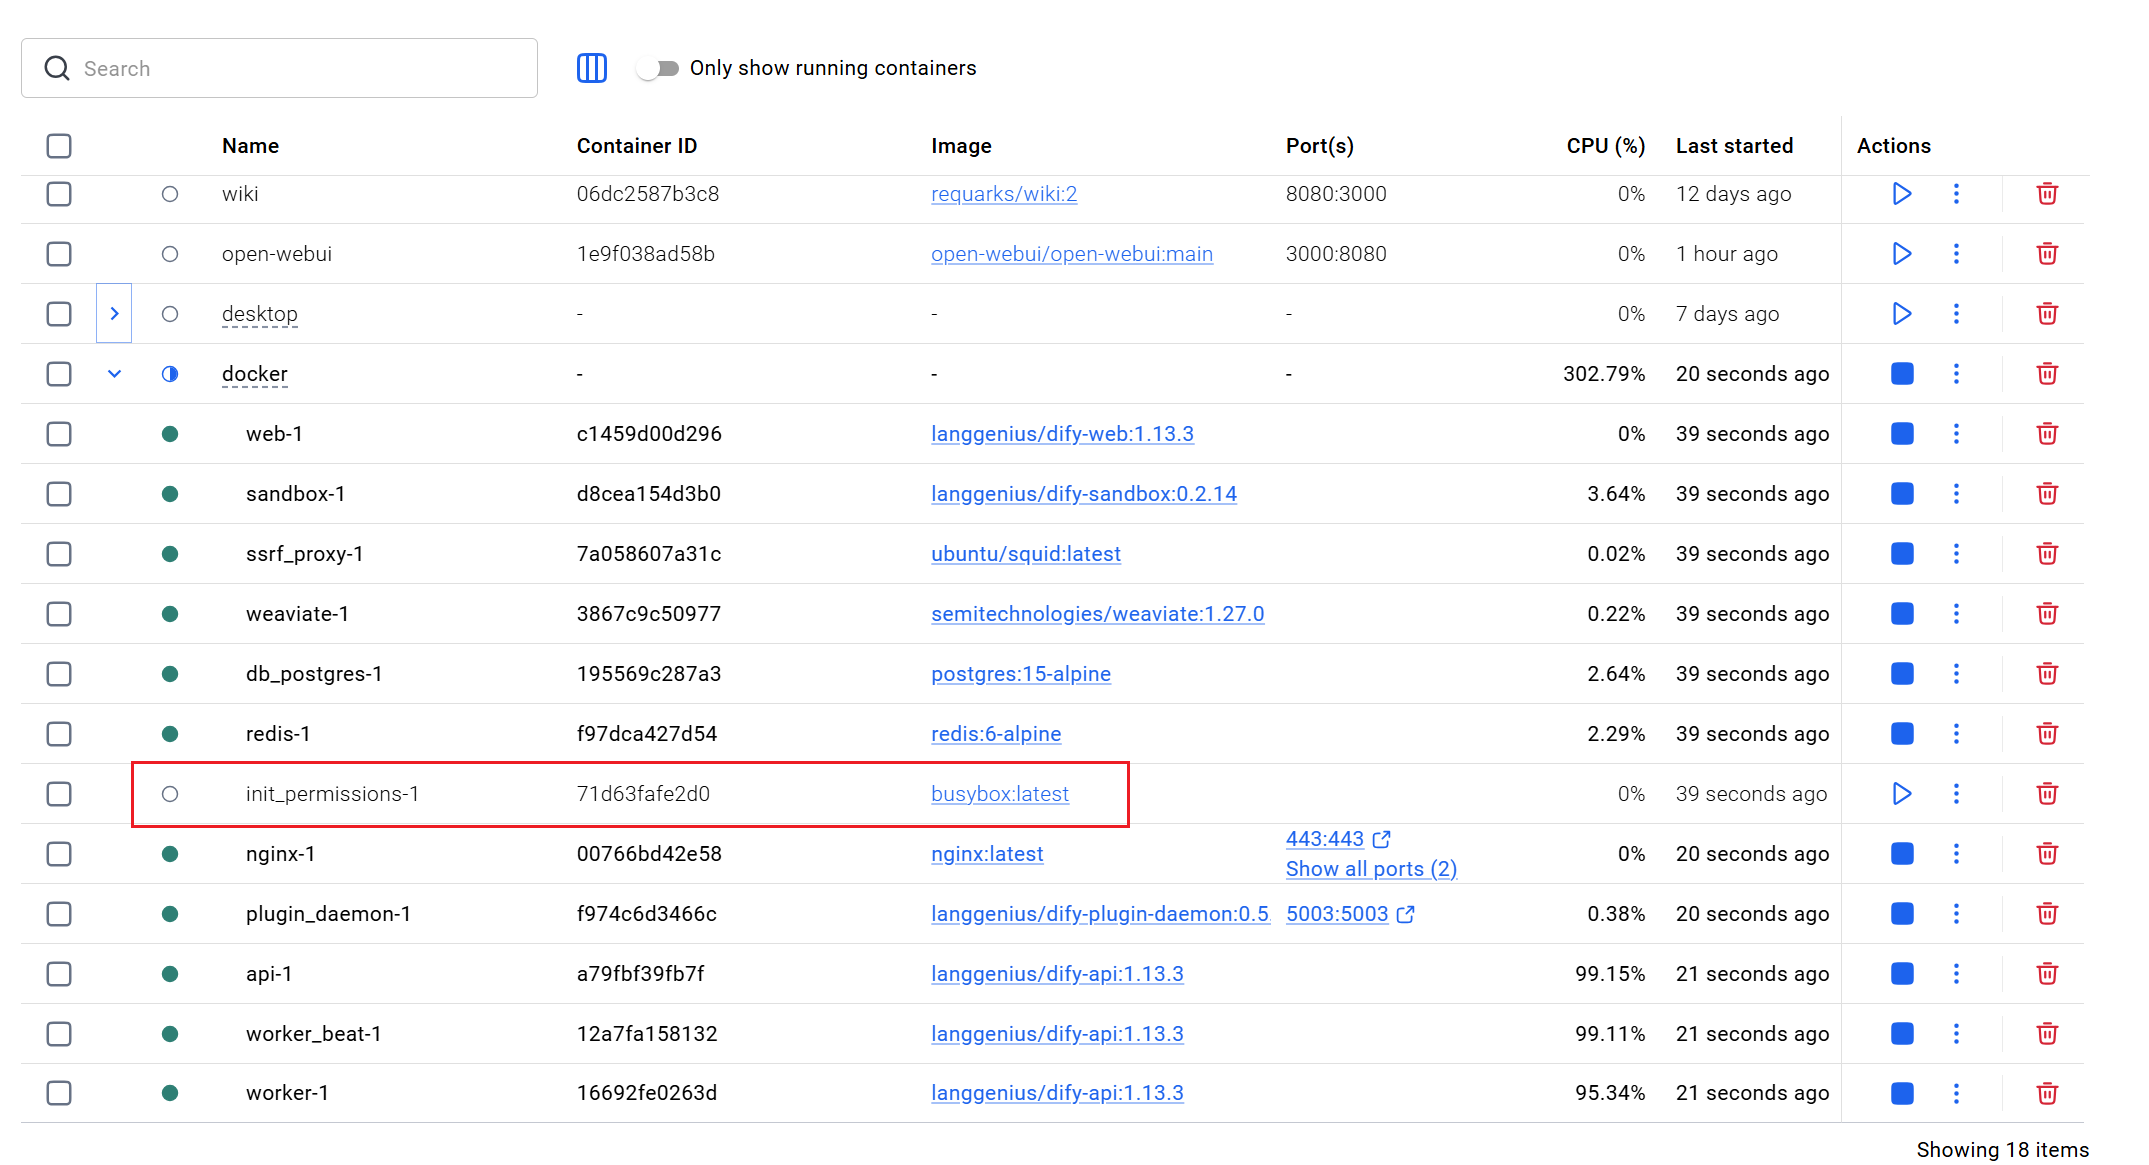Screen dimensions: 2149x1165
Task: Open the postgres:15-alpine image link
Action: coord(1020,674)
